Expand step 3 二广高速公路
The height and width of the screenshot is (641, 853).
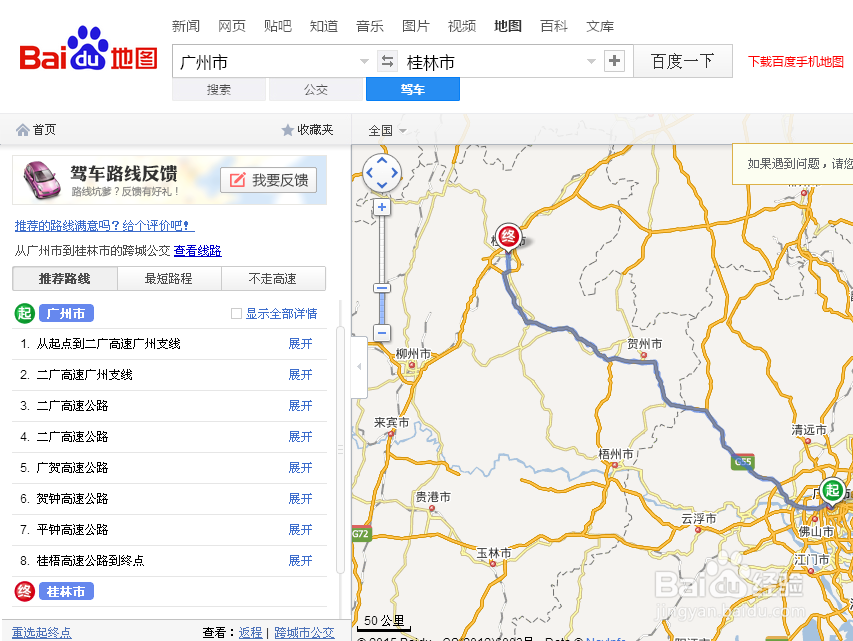pyautogui.click(x=300, y=406)
